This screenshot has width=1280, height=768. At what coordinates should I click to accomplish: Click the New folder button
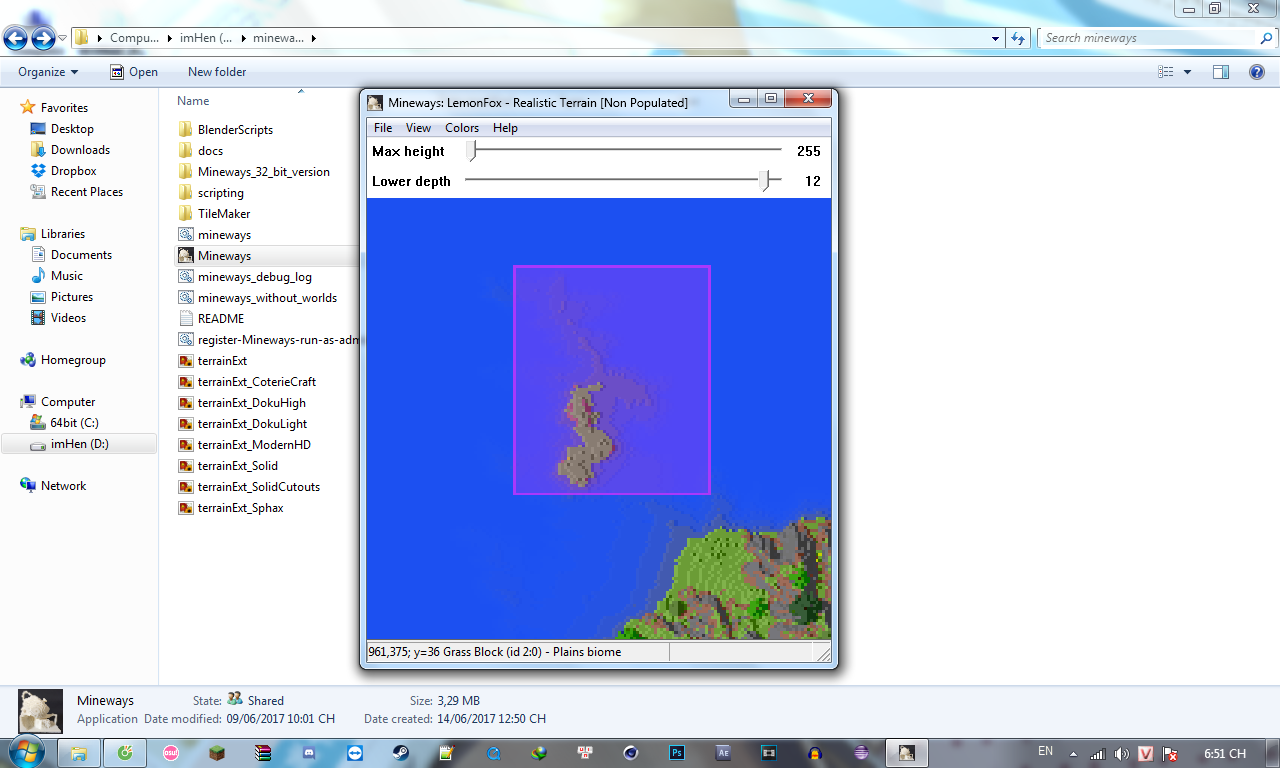(x=217, y=72)
